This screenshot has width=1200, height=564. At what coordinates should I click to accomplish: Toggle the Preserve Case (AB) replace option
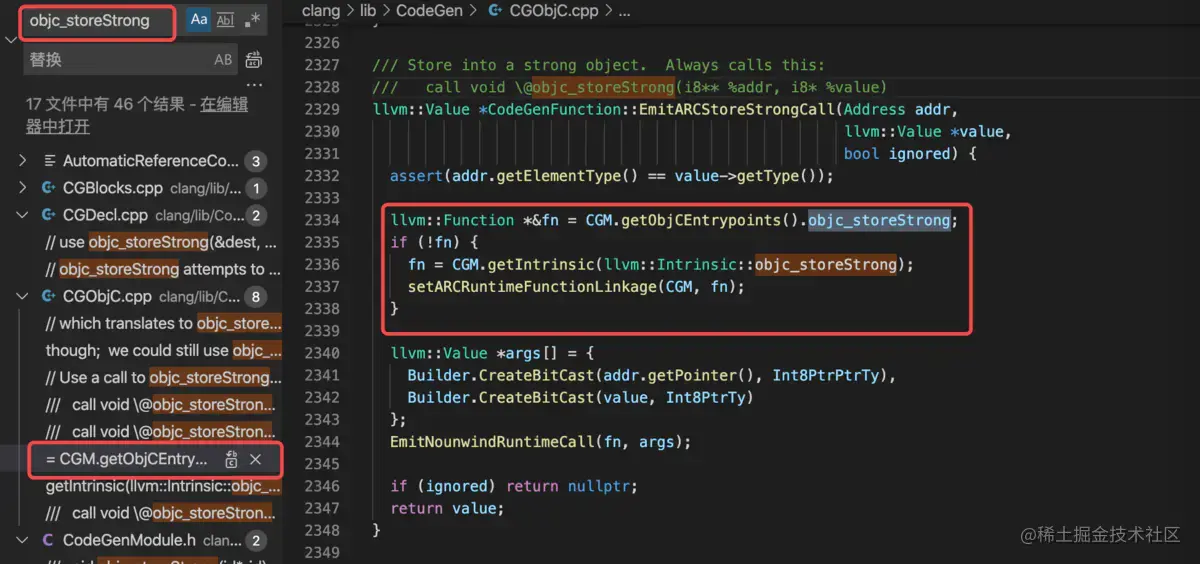point(223,60)
